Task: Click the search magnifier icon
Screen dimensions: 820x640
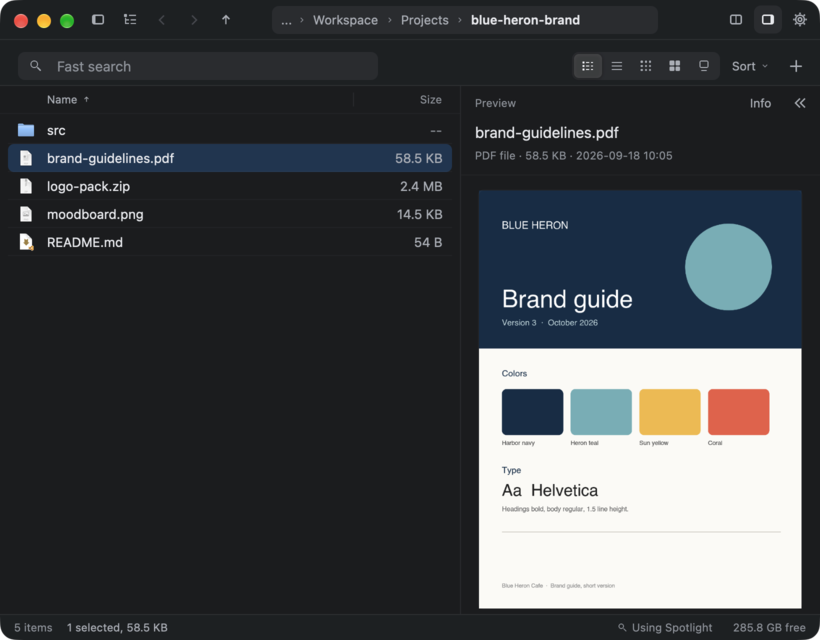Action: (36, 66)
